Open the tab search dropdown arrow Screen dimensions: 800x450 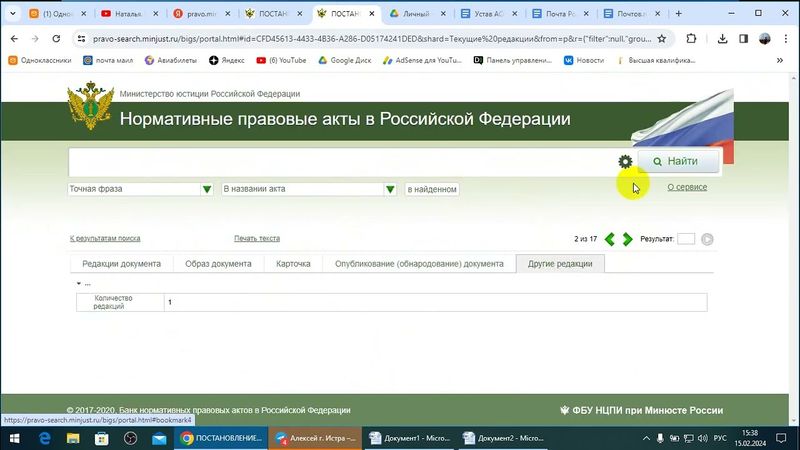[13, 14]
